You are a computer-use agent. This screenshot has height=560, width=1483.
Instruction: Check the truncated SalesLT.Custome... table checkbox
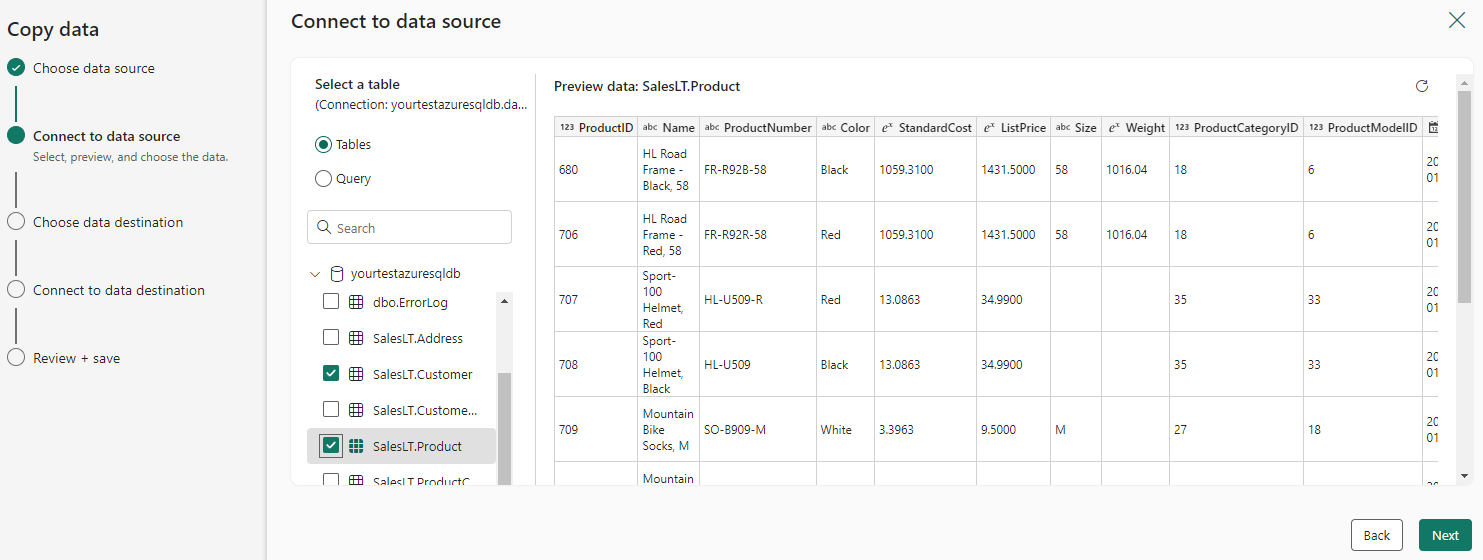[331, 410]
